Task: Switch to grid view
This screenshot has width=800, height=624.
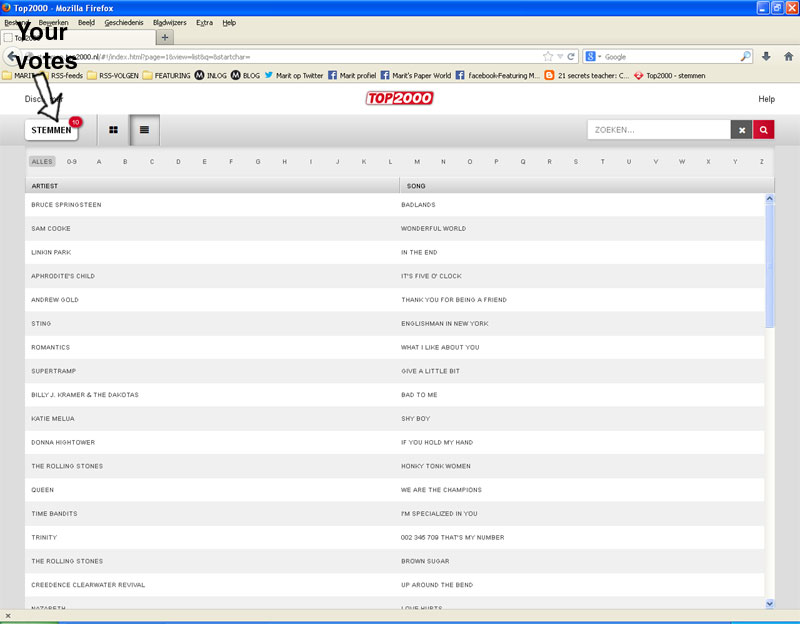Action: [113, 130]
